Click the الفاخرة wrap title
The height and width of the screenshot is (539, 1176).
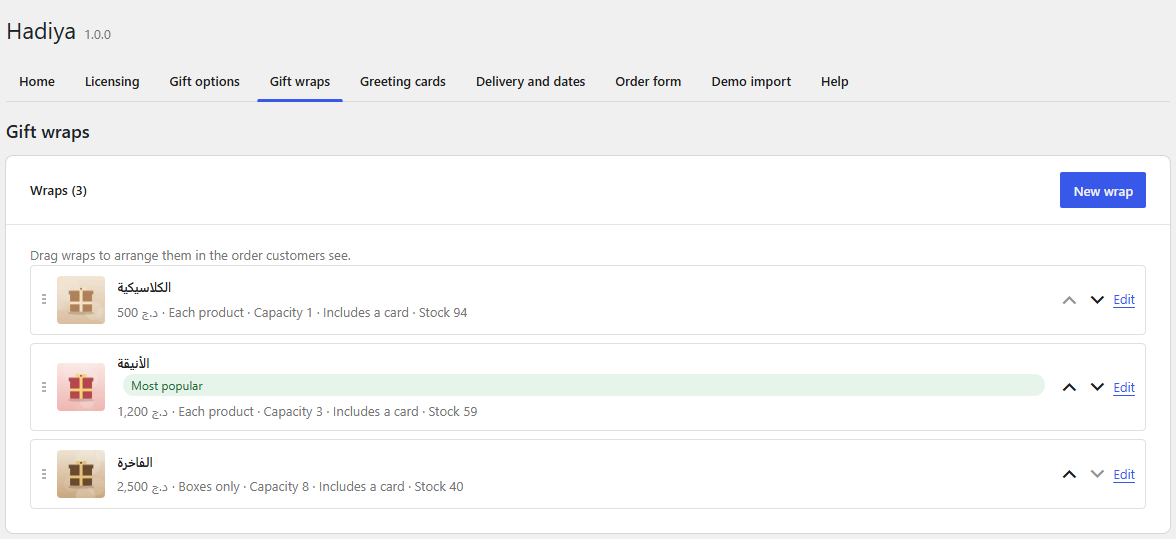tap(135, 463)
